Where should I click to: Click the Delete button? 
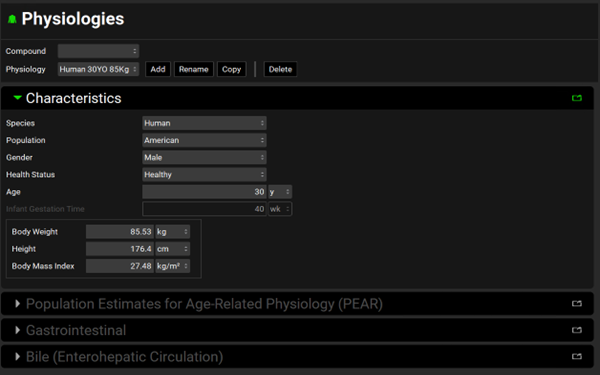click(x=280, y=69)
